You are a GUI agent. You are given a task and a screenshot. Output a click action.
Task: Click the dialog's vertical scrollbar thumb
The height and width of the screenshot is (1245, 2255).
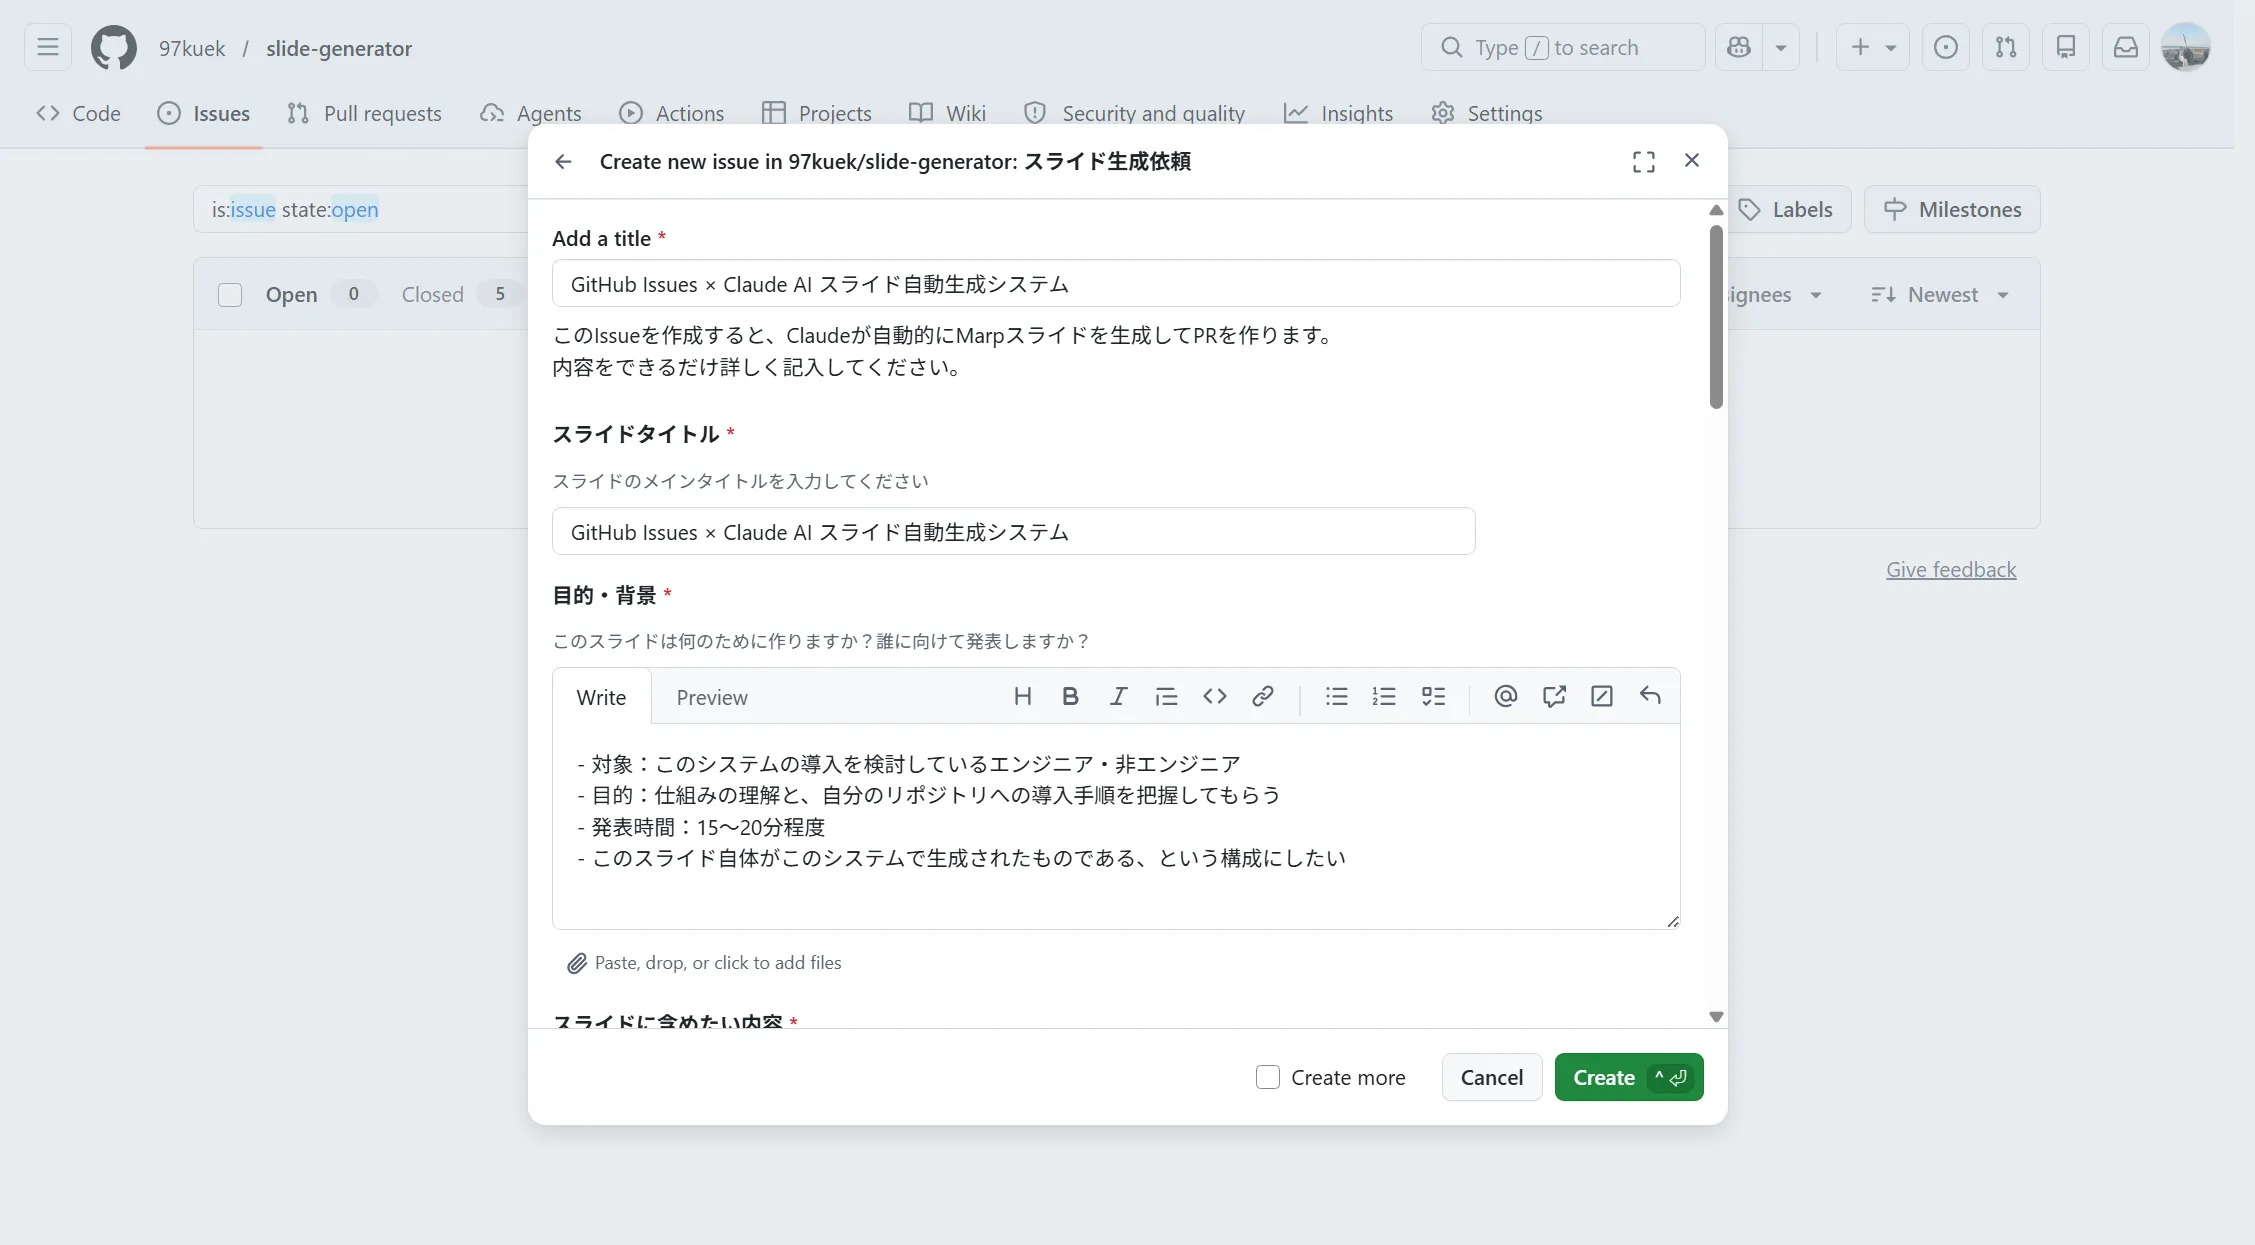point(1716,317)
